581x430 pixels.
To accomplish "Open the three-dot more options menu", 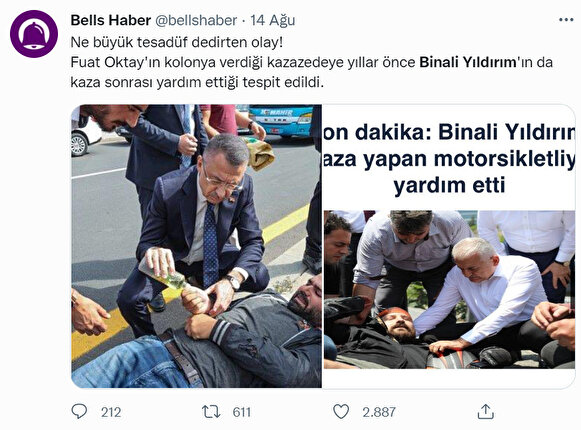I will (566, 20).
